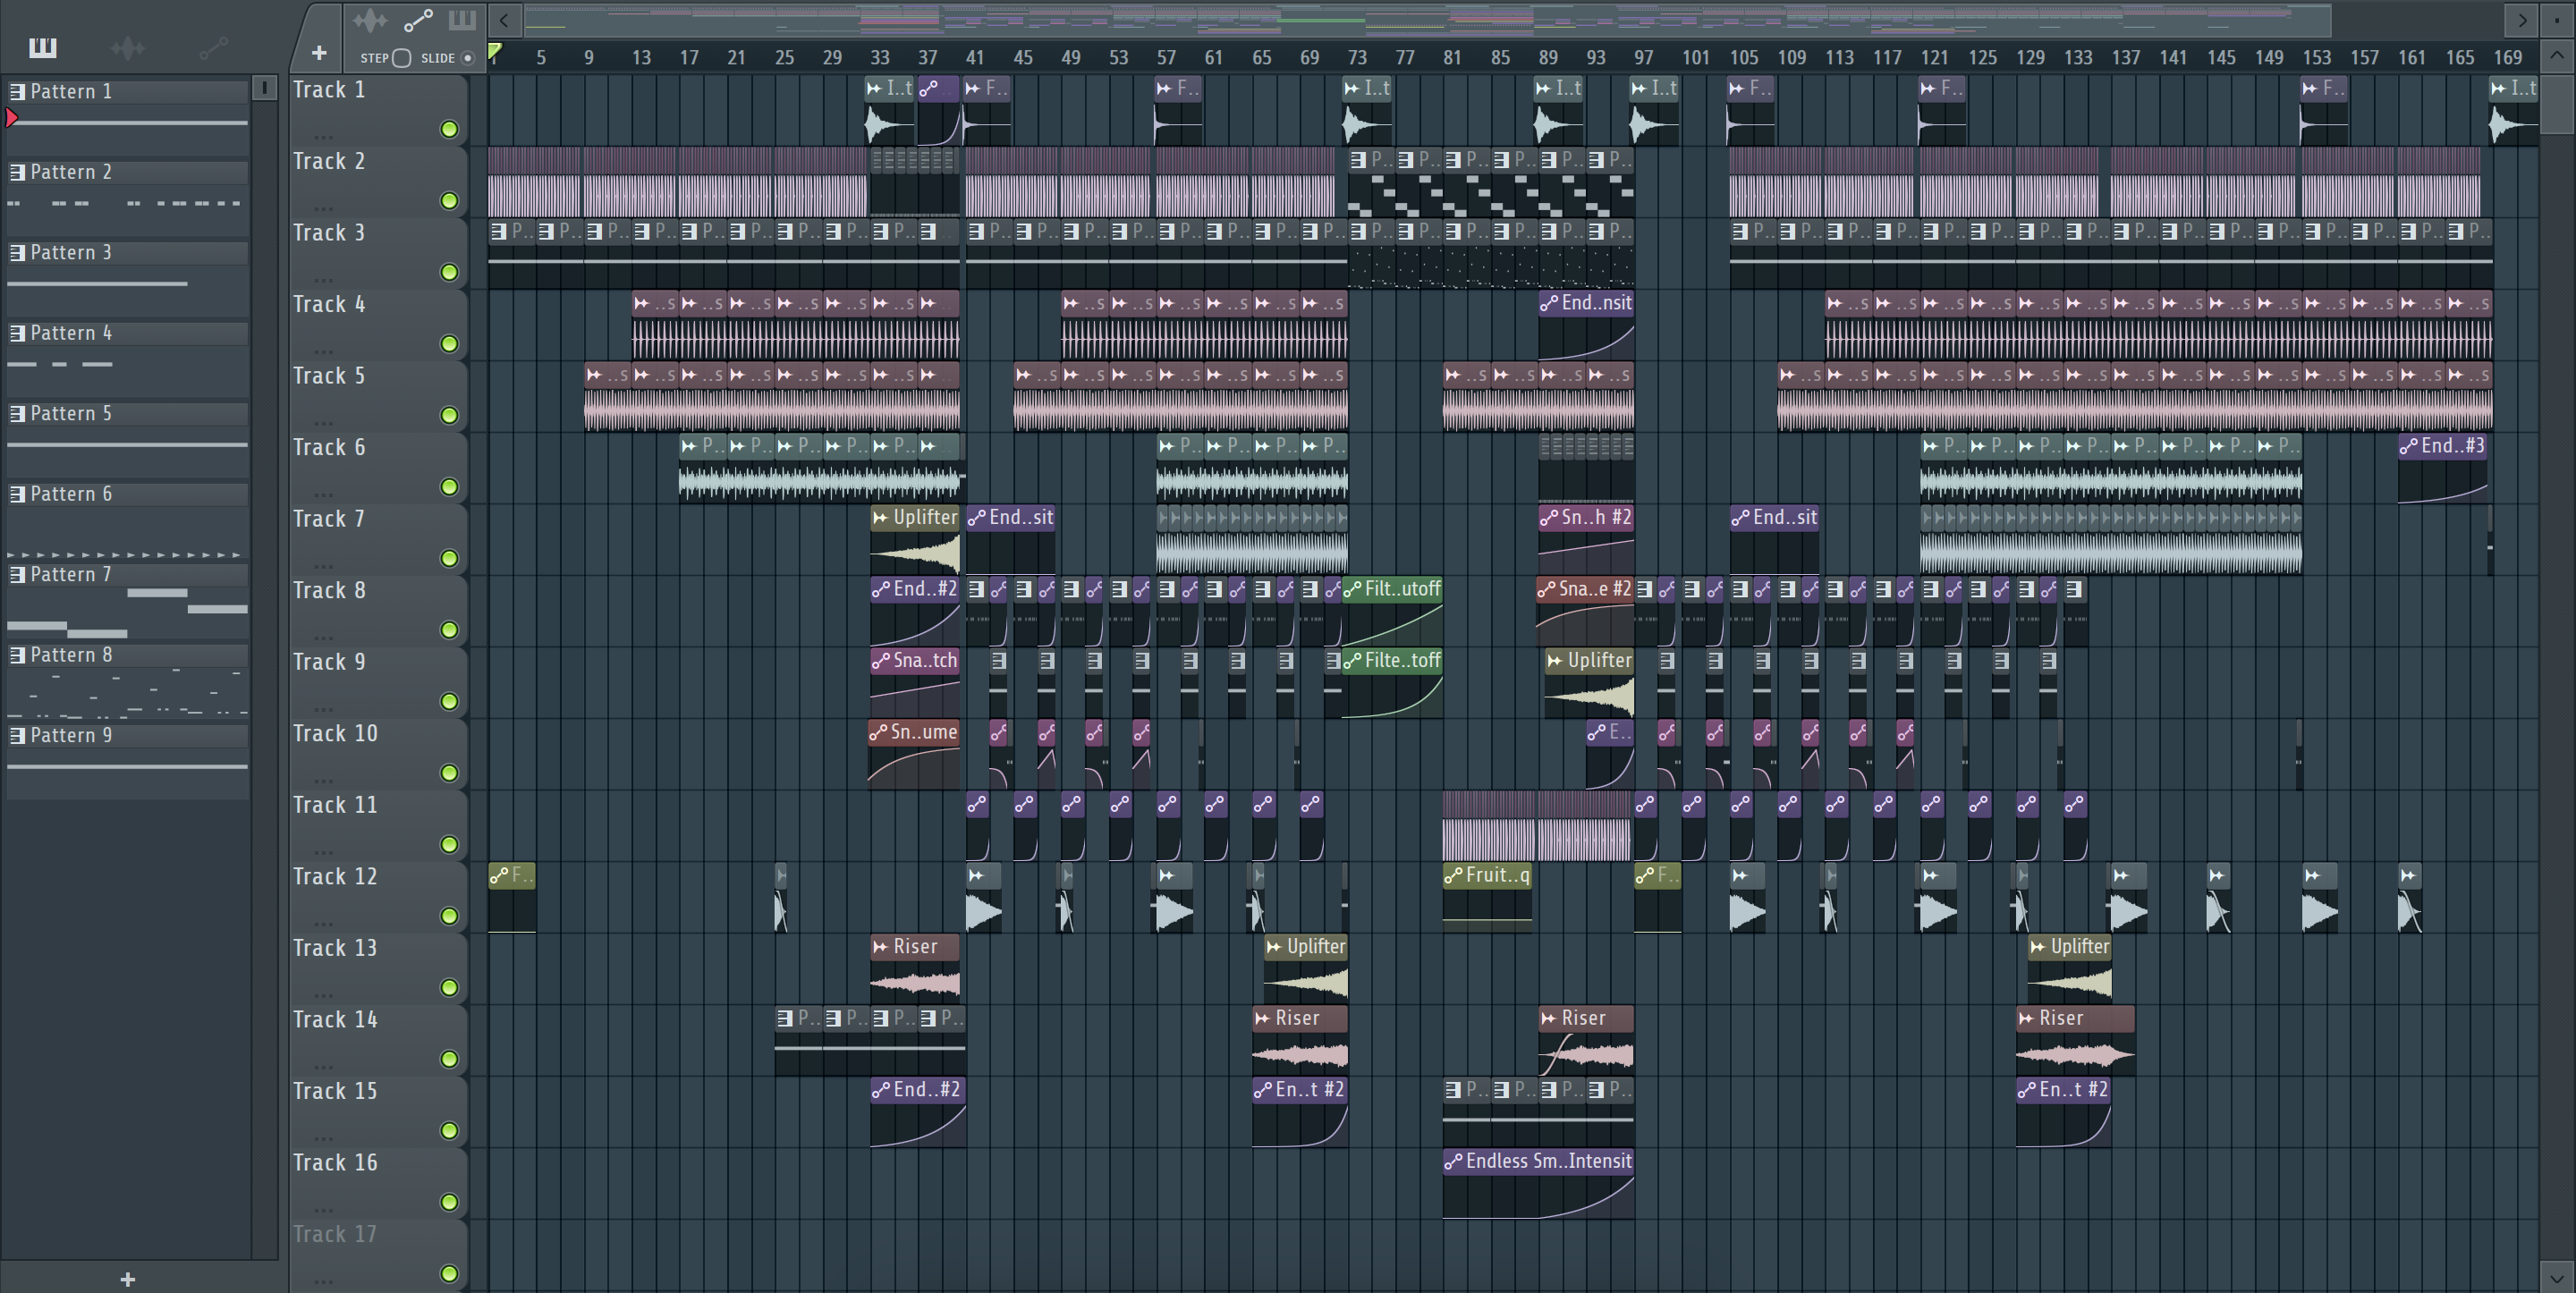Viewport: 2576px width, 1293px height.
Task: Click the Track 14 header name
Action: pos(335,1019)
